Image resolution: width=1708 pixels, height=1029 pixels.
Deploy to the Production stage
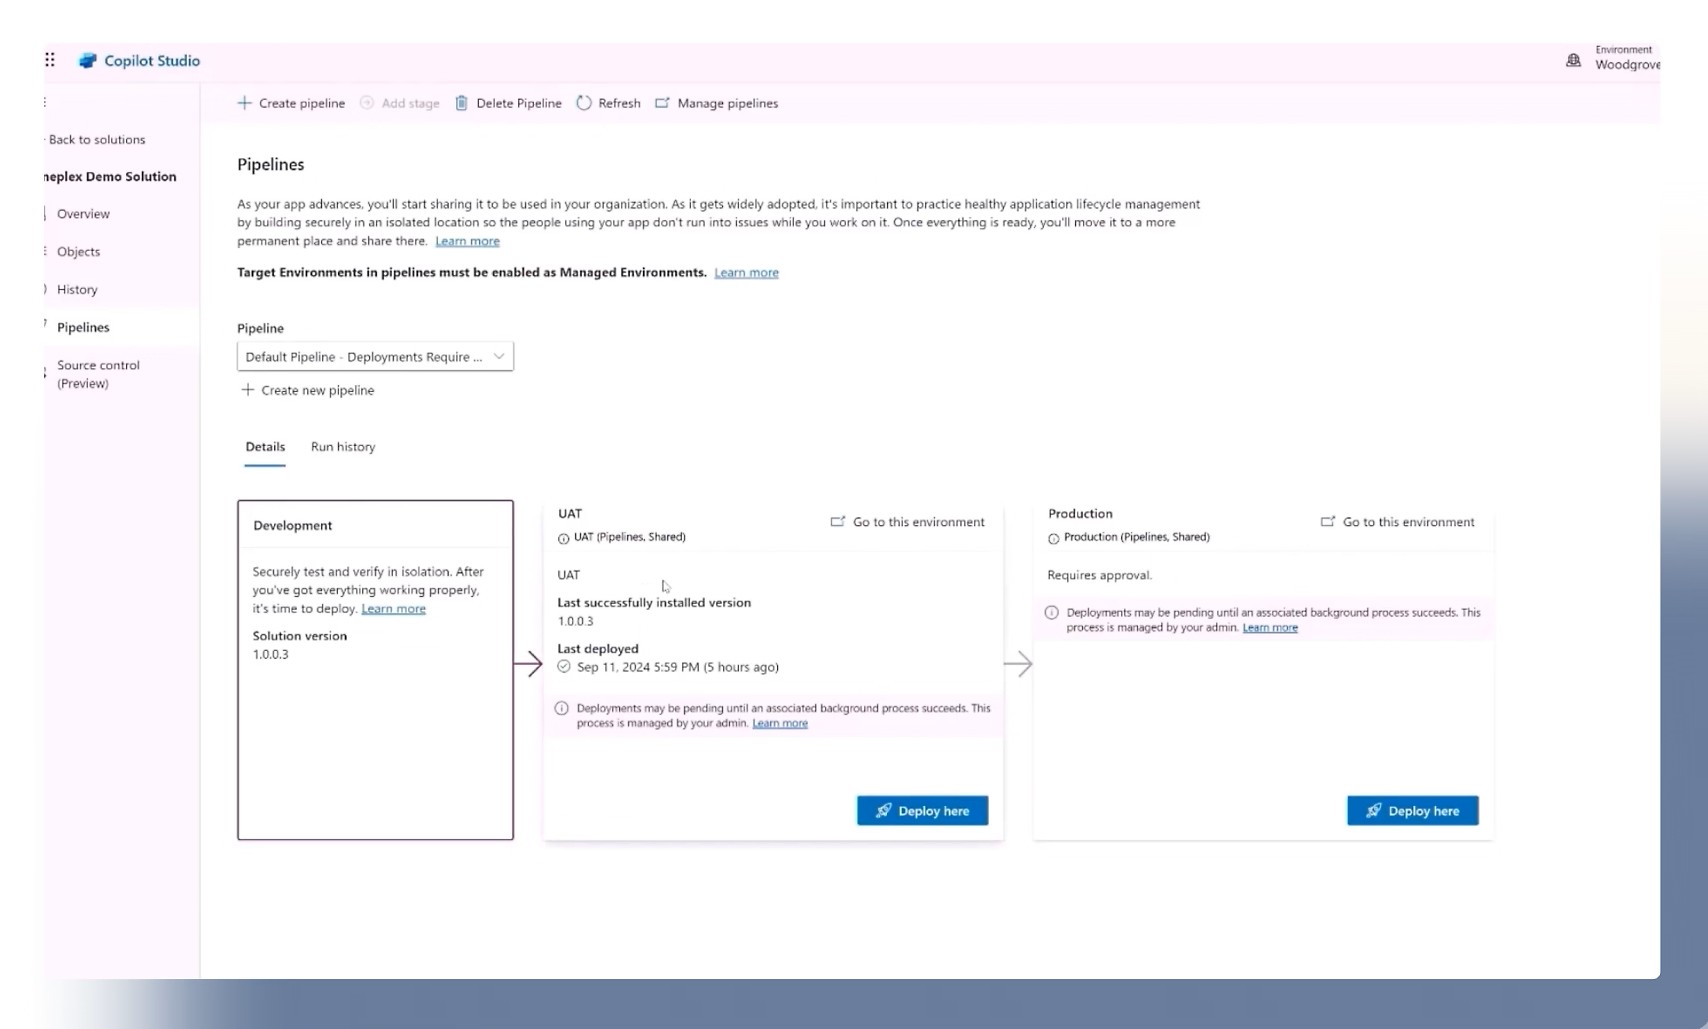pos(1412,811)
